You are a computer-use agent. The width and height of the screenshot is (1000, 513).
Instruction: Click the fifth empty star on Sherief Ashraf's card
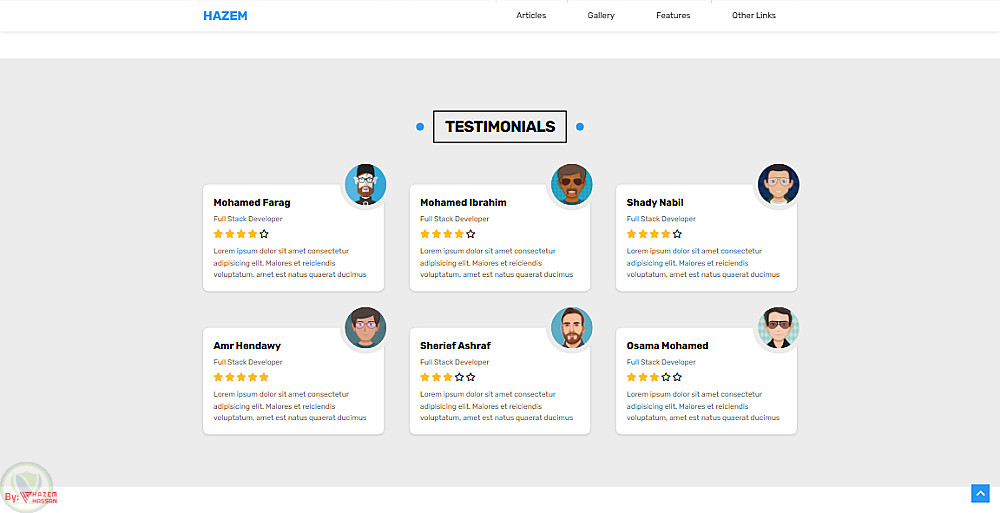click(x=471, y=377)
